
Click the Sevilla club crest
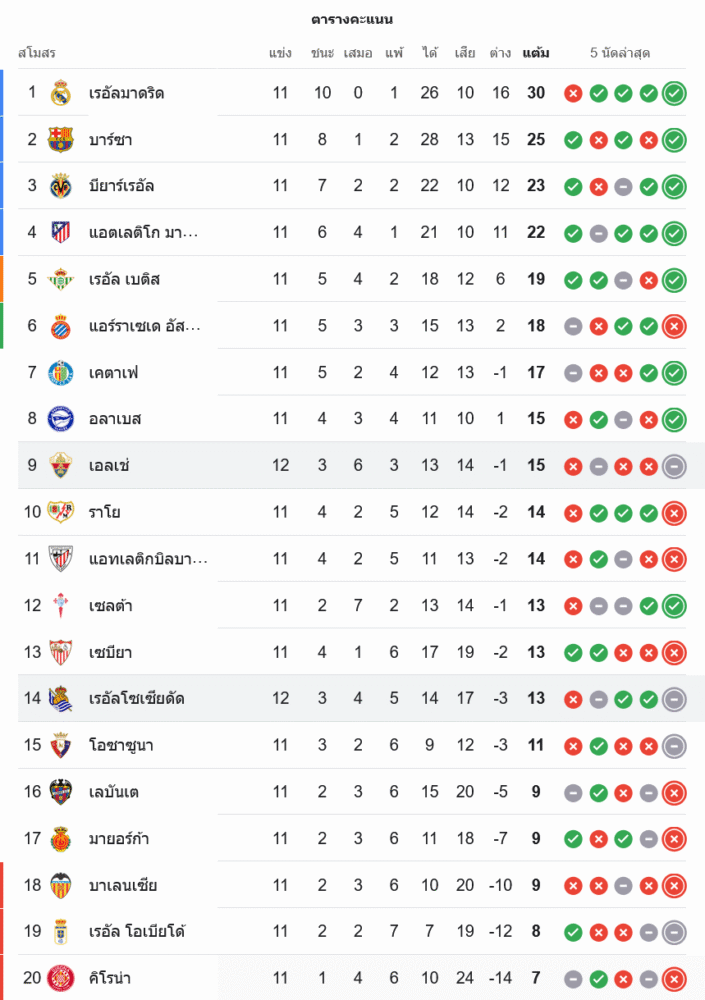click(x=61, y=652)
